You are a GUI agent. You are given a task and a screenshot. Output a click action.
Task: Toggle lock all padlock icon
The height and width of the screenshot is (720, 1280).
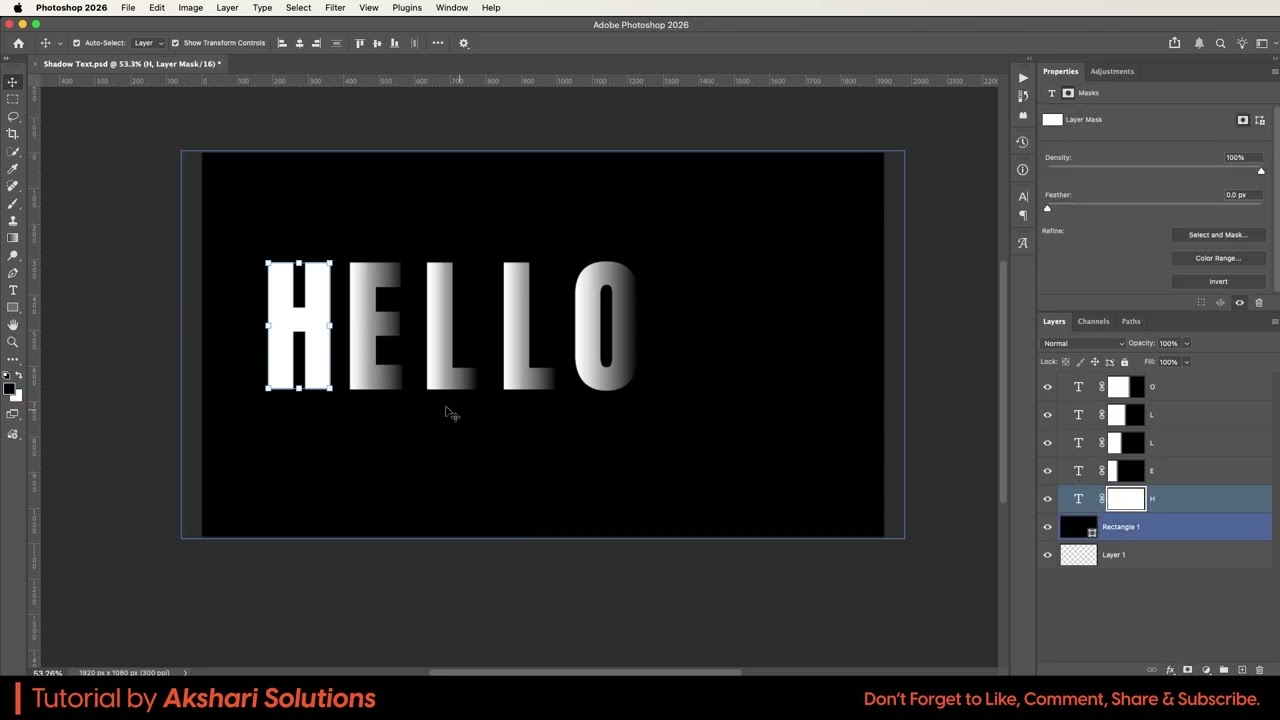[x=1124, y=362]
